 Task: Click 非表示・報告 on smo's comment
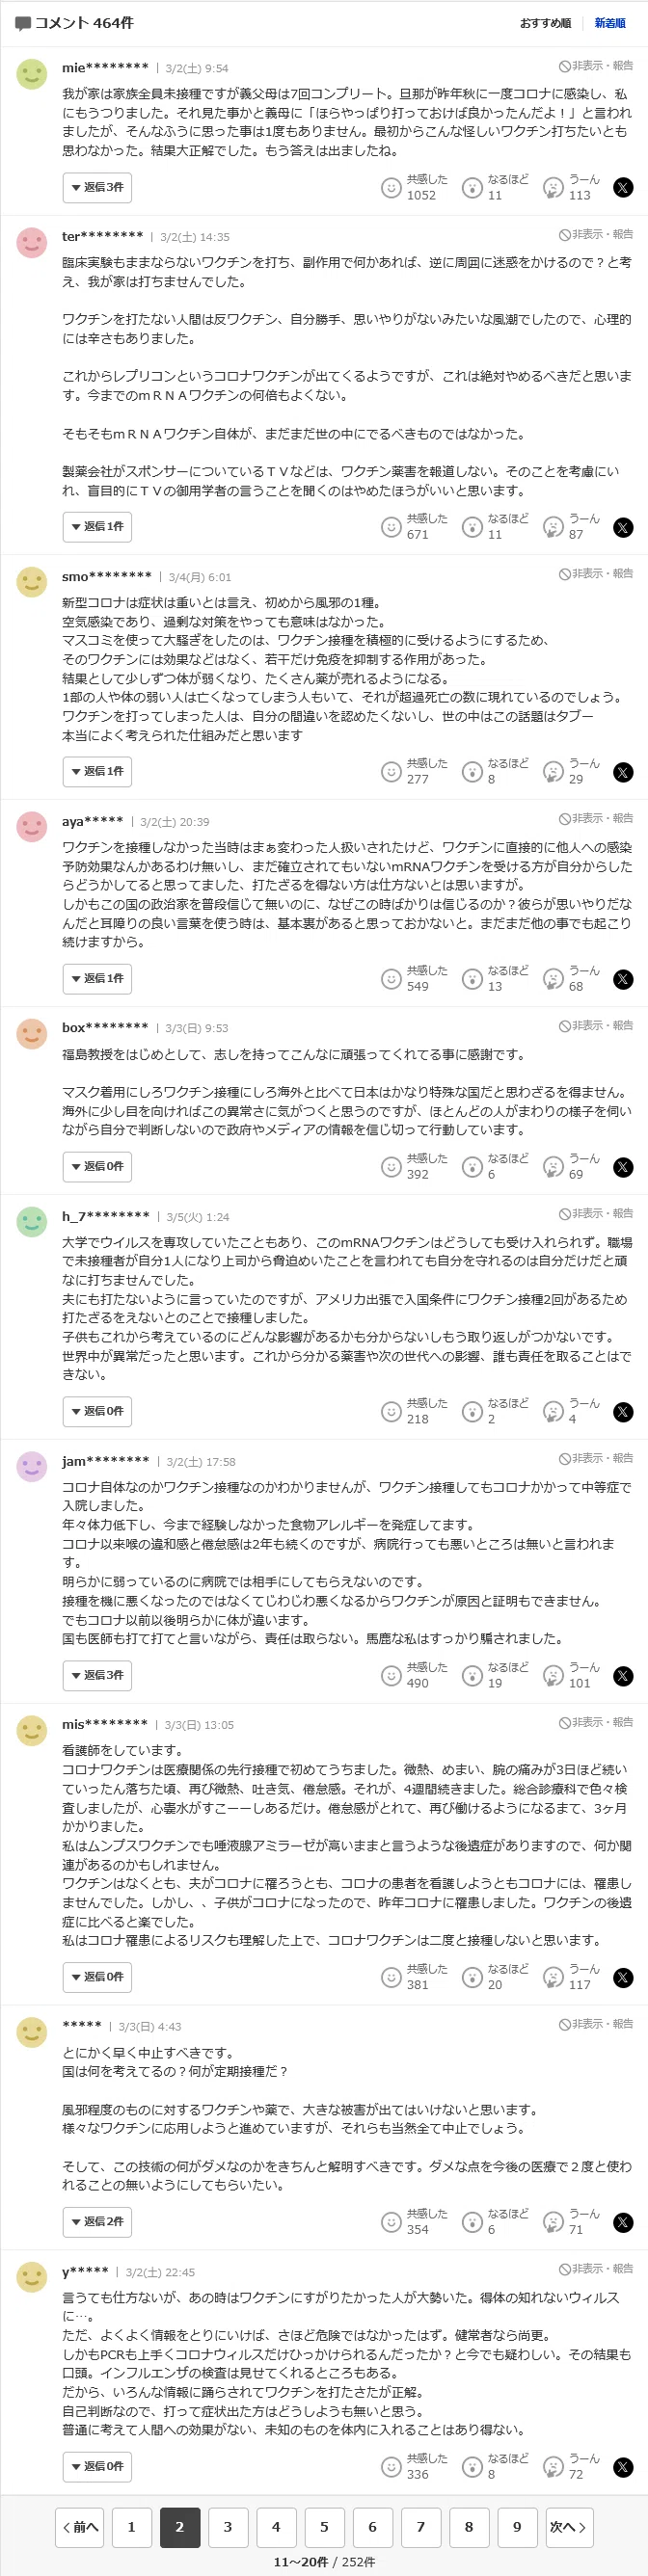[x=596, y=573]
